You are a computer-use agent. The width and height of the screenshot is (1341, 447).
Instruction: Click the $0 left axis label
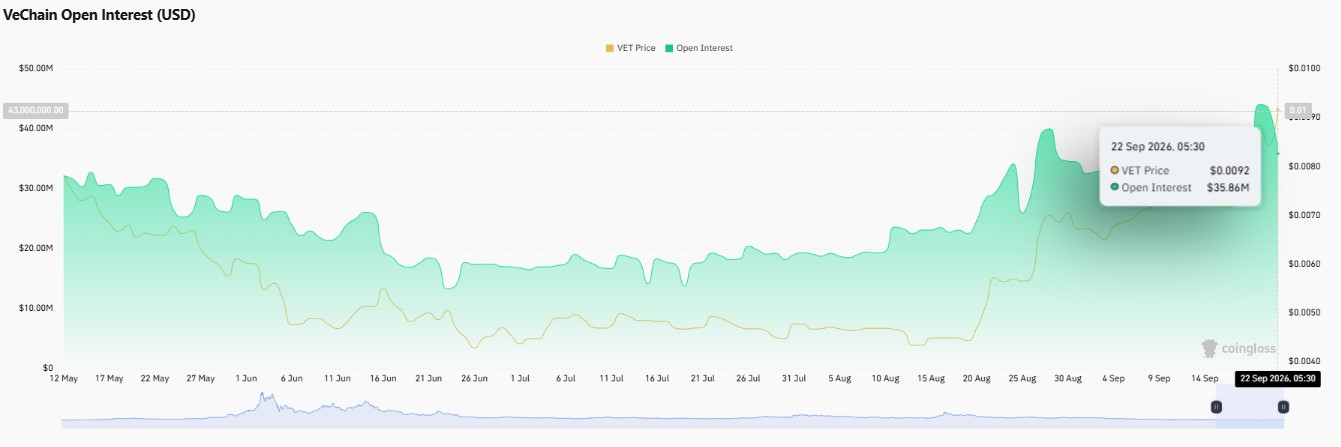(x=48, y=368)
